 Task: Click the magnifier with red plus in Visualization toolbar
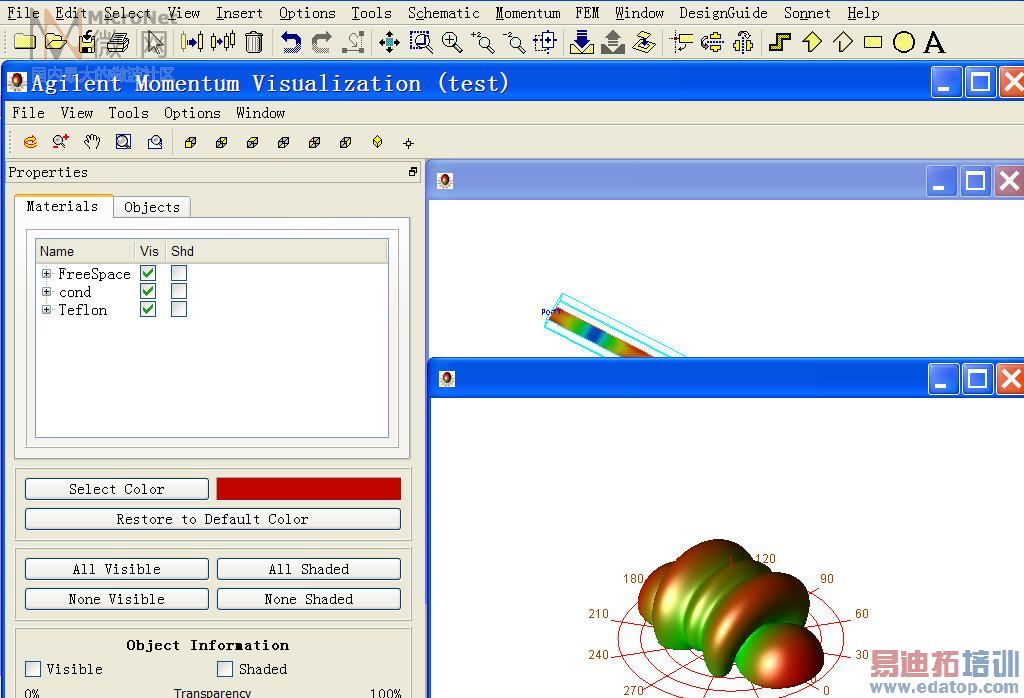click(61, 142)
